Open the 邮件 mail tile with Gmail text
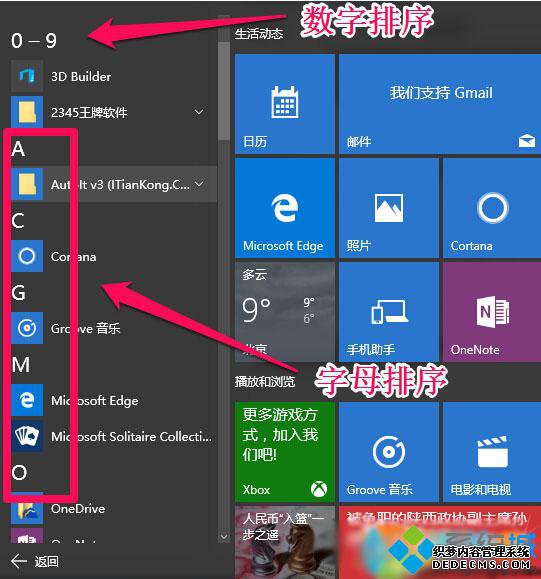The height and width of the screenshot is (579, 541). (x=440, y=104)
